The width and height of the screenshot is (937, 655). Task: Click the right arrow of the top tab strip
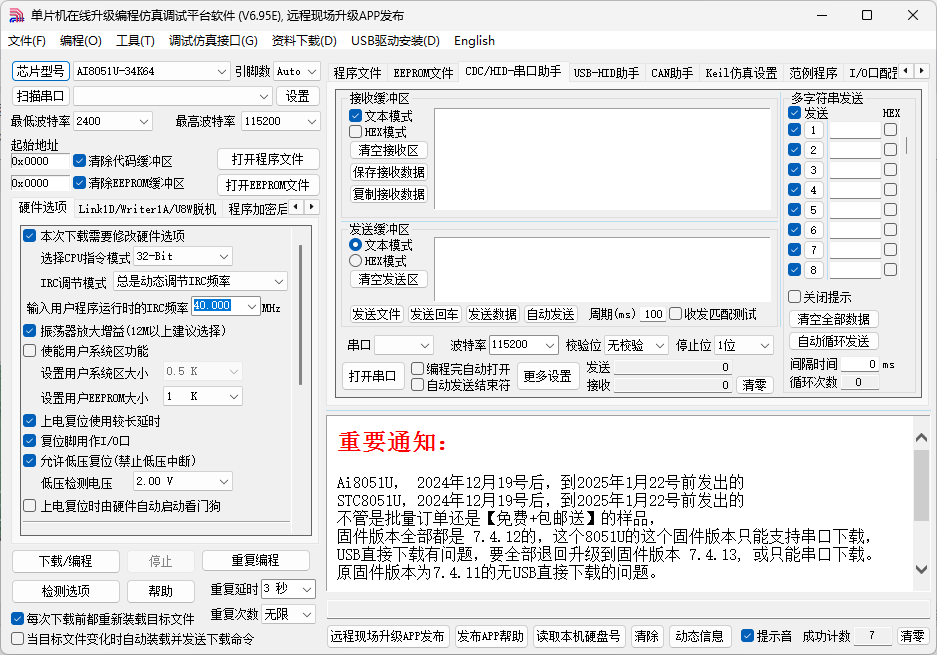pos(922,71)
